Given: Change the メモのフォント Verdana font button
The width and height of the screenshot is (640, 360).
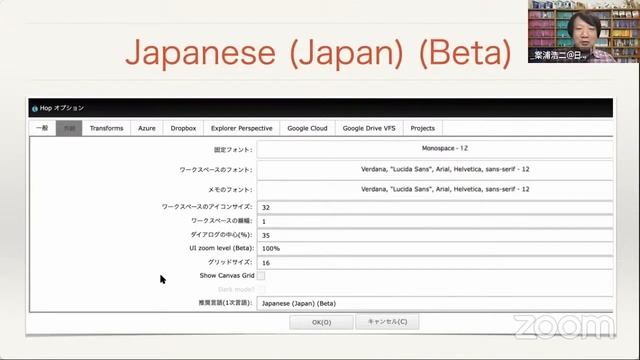Looking at the screenshot, I should 435,190.
